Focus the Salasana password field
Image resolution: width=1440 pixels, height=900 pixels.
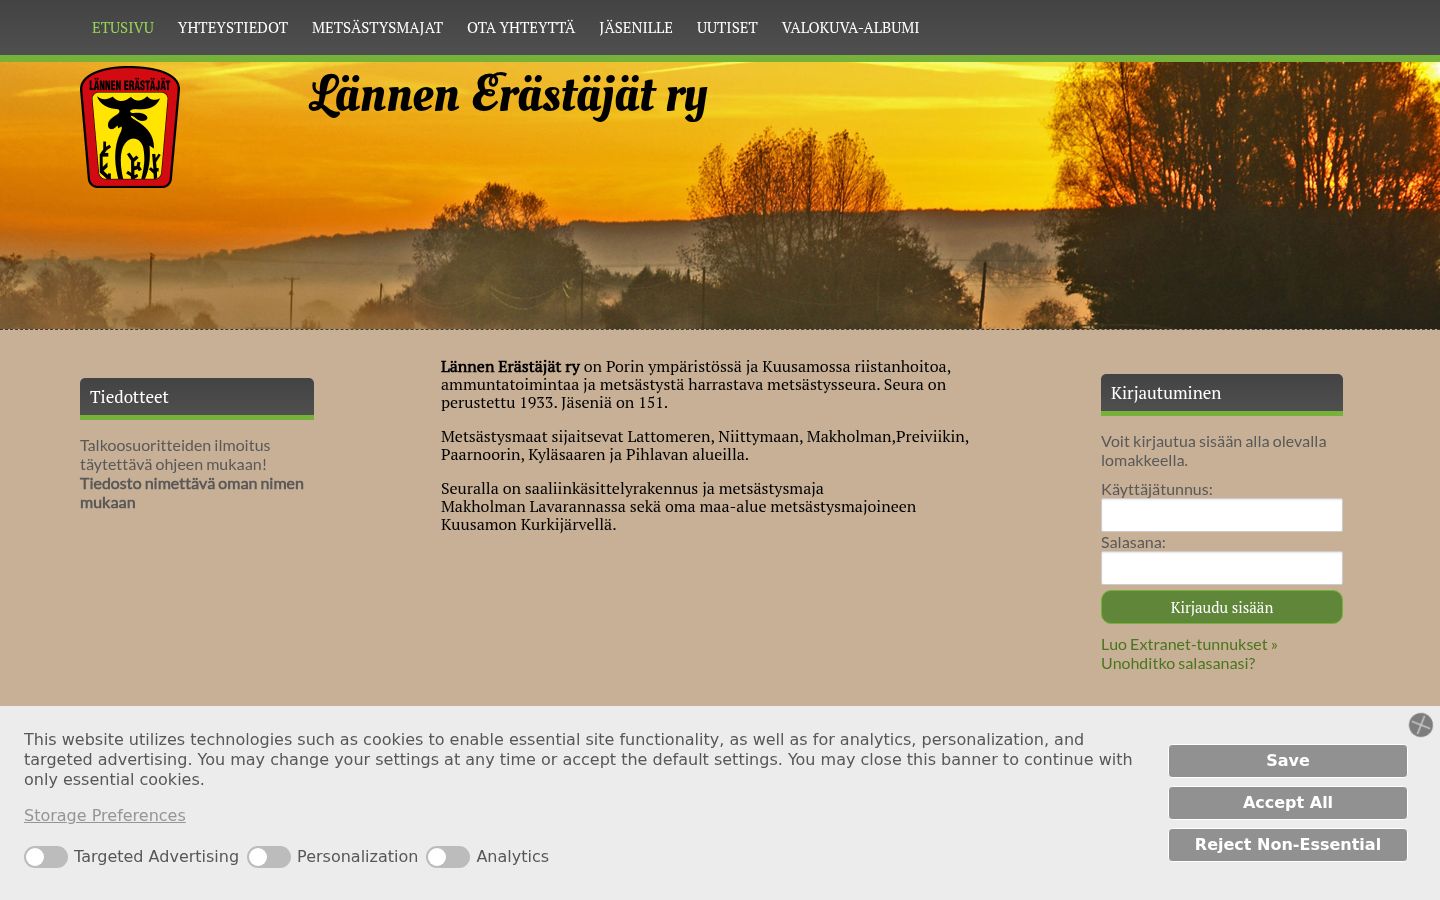(x=1222, y=568)
